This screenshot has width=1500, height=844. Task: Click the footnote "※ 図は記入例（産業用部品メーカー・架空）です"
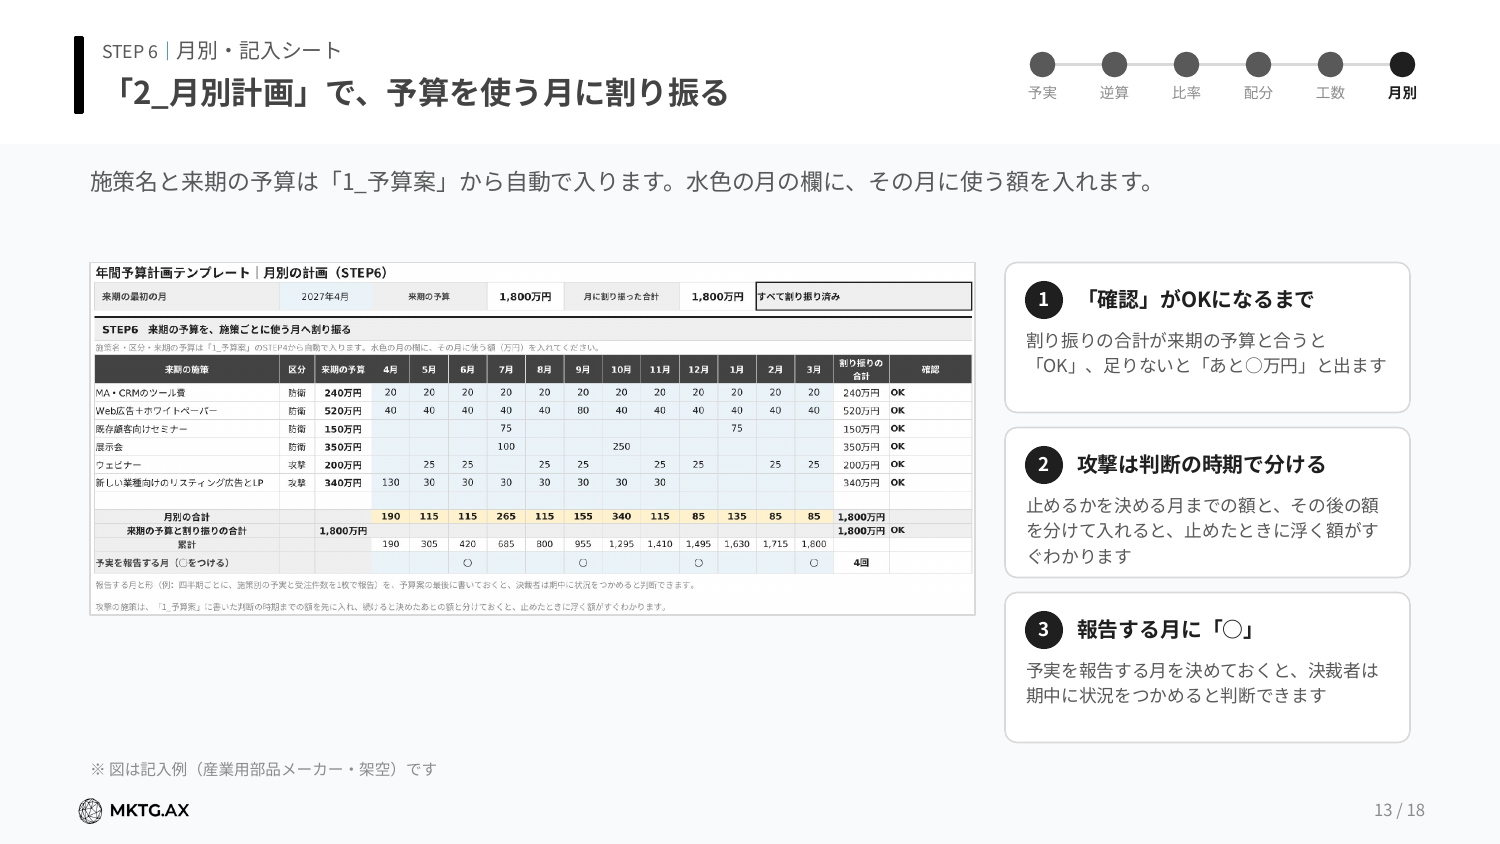[264, 770]
